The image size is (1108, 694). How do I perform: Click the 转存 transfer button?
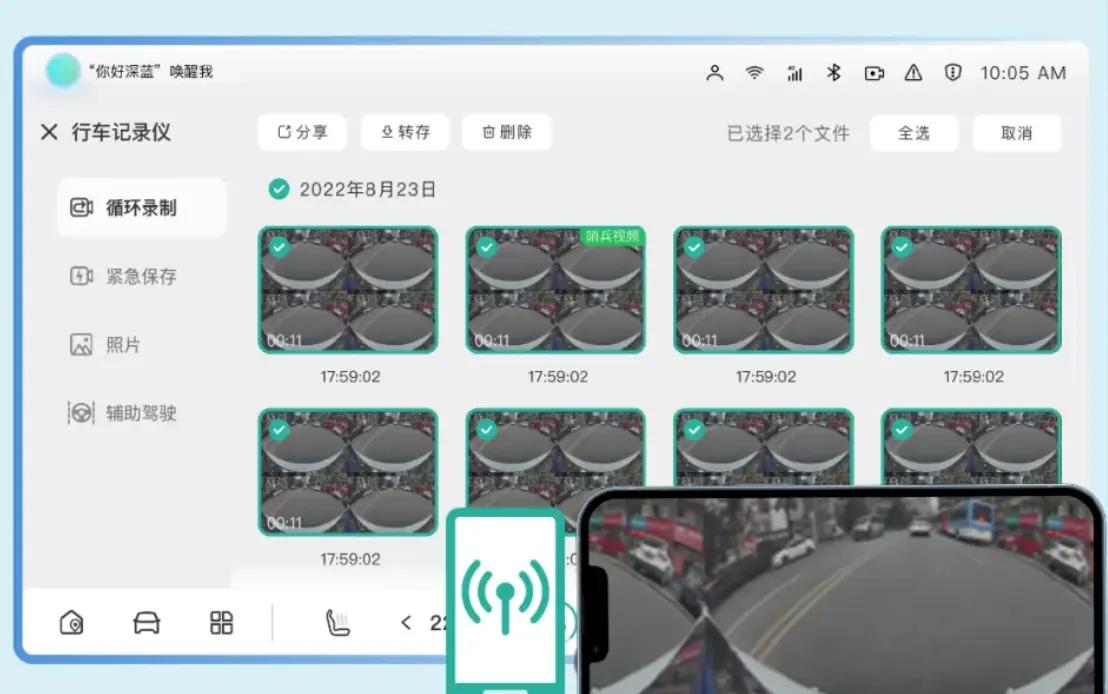(x=405, y=132)
